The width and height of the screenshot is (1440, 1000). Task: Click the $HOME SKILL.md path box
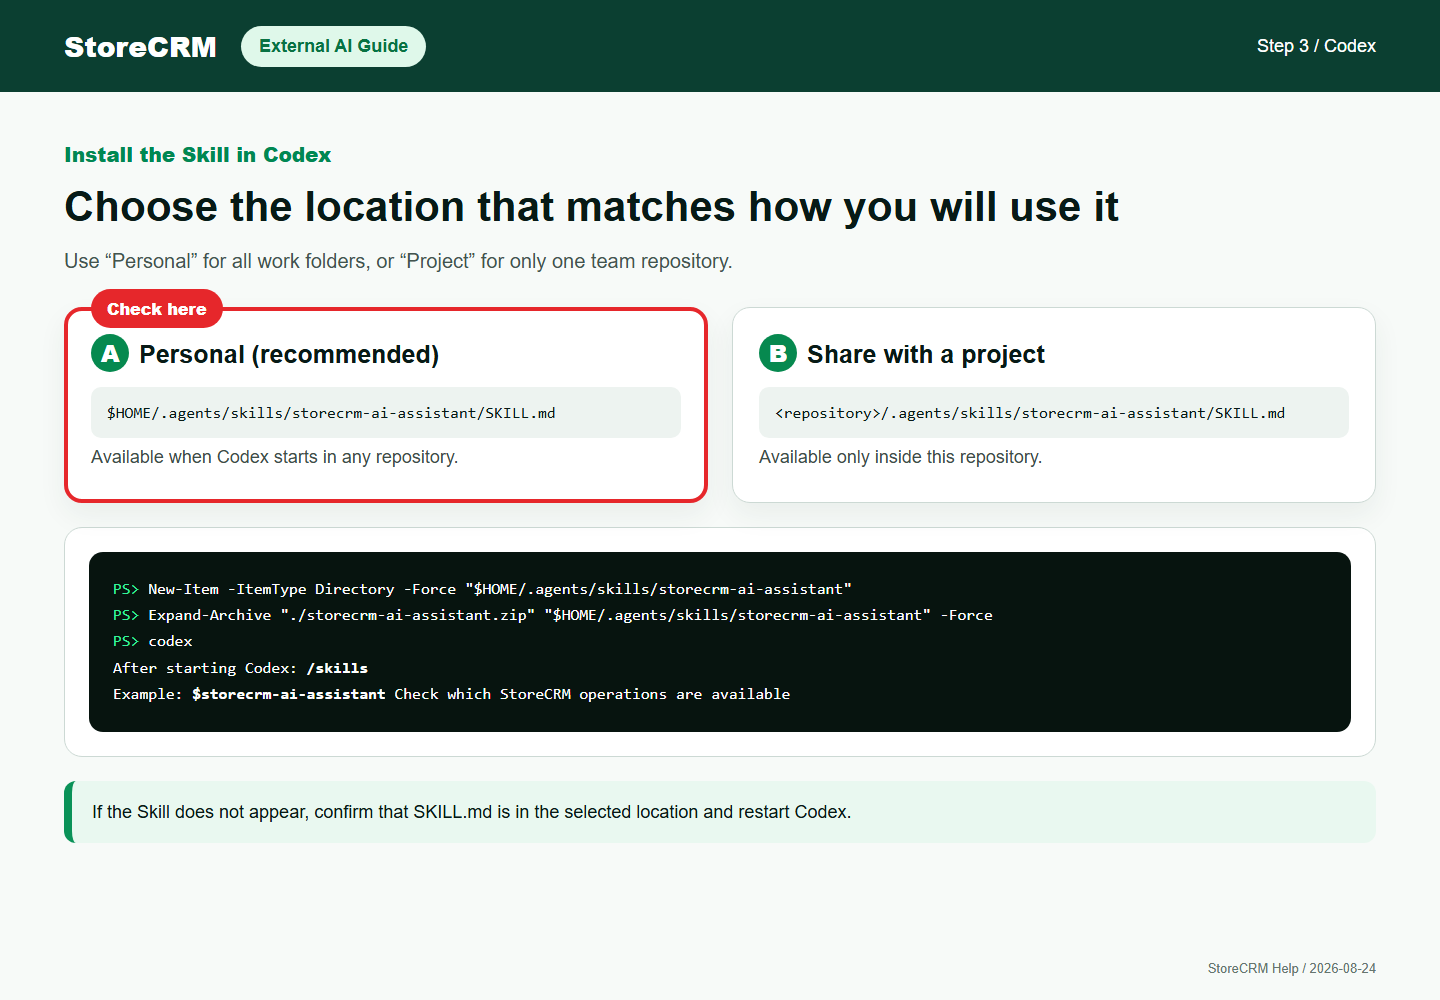coord(386,412)
